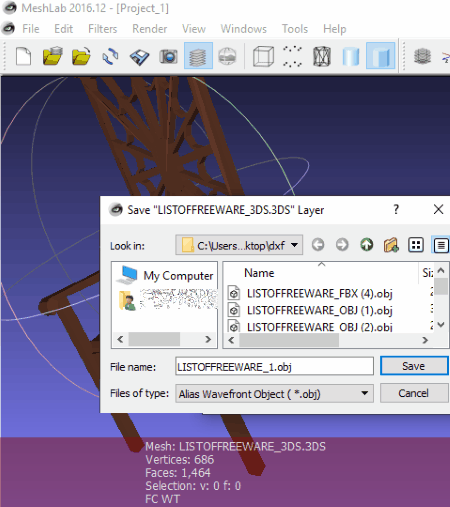Open the Files of type dropdown
Image resolution: width=450 pixels, height=507 pixels.
274,394
